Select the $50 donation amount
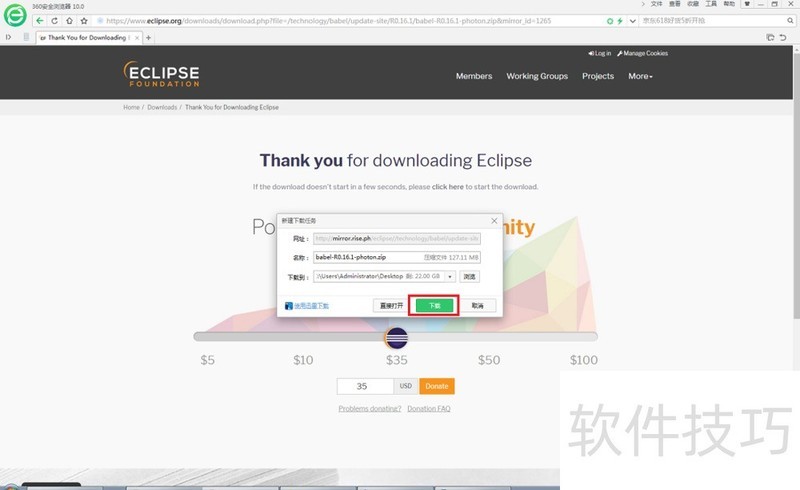 tap(489, 360)
